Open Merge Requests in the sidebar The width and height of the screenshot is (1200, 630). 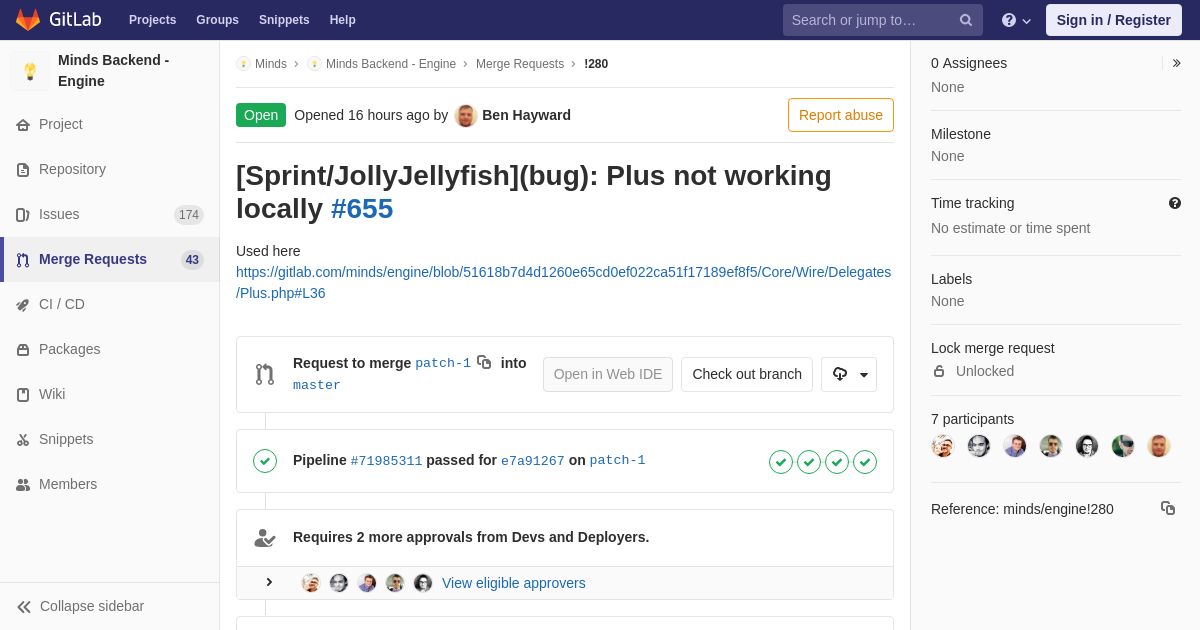click(110, 259)
